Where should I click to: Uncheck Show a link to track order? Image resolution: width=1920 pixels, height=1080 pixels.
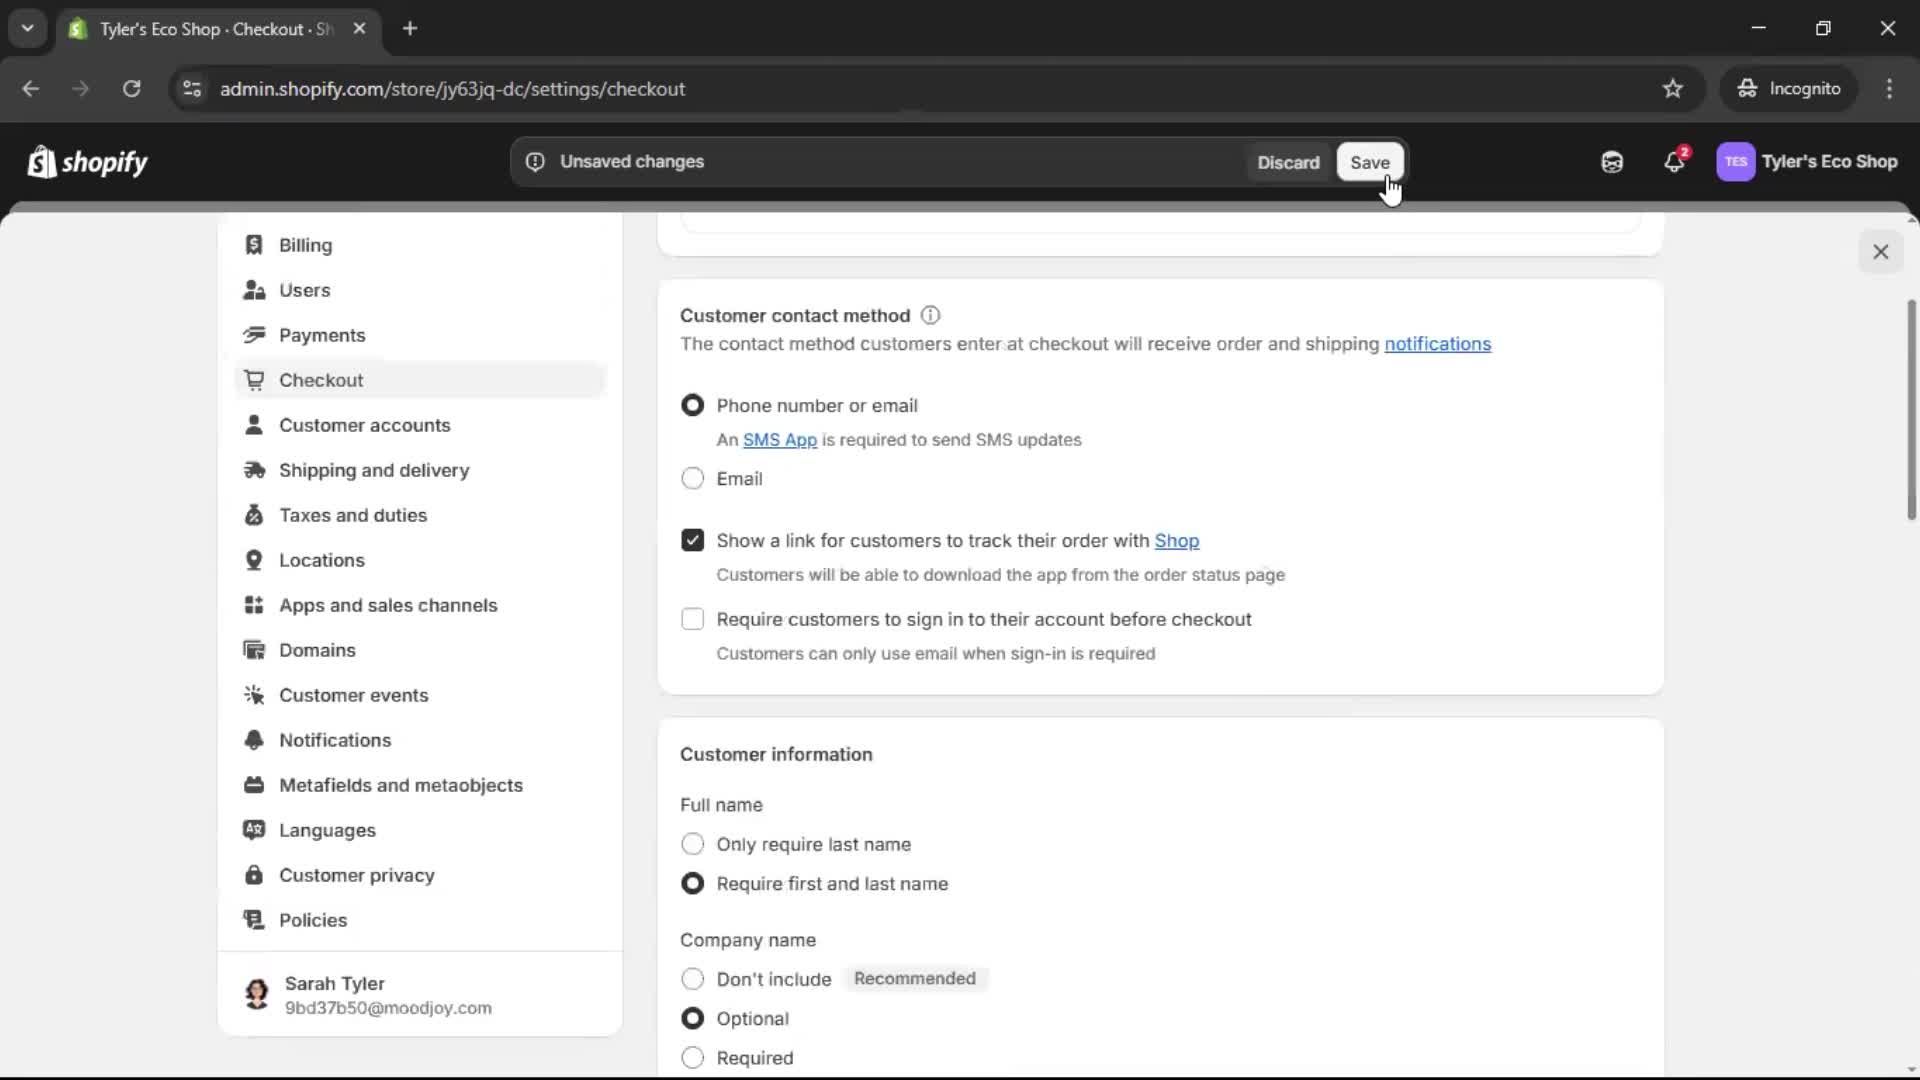pos(693,540)
